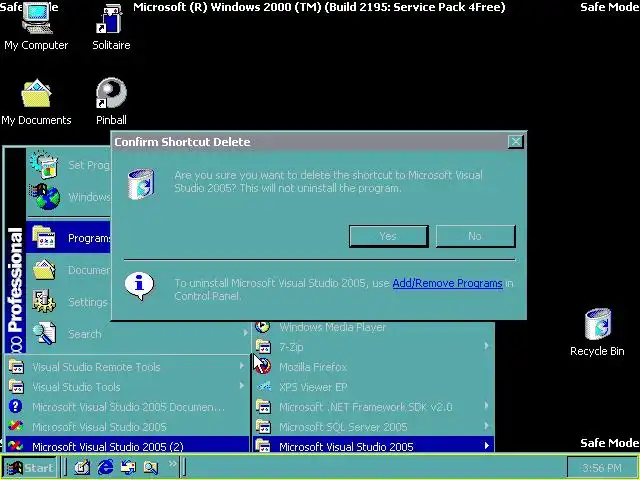Launch Internet Explorer from quick launch
This screenshot has height=480, width=640.
point(105,467)
